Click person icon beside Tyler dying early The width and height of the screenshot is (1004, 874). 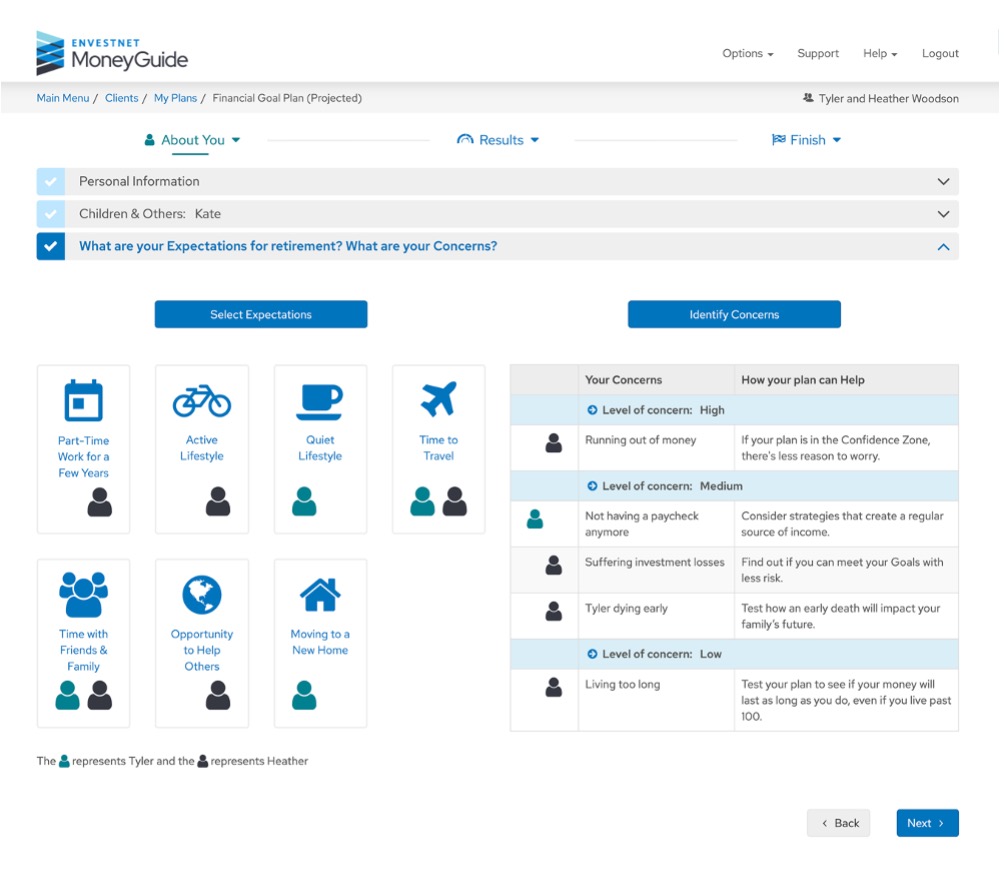pyautogui.click(x=554, y=611)
